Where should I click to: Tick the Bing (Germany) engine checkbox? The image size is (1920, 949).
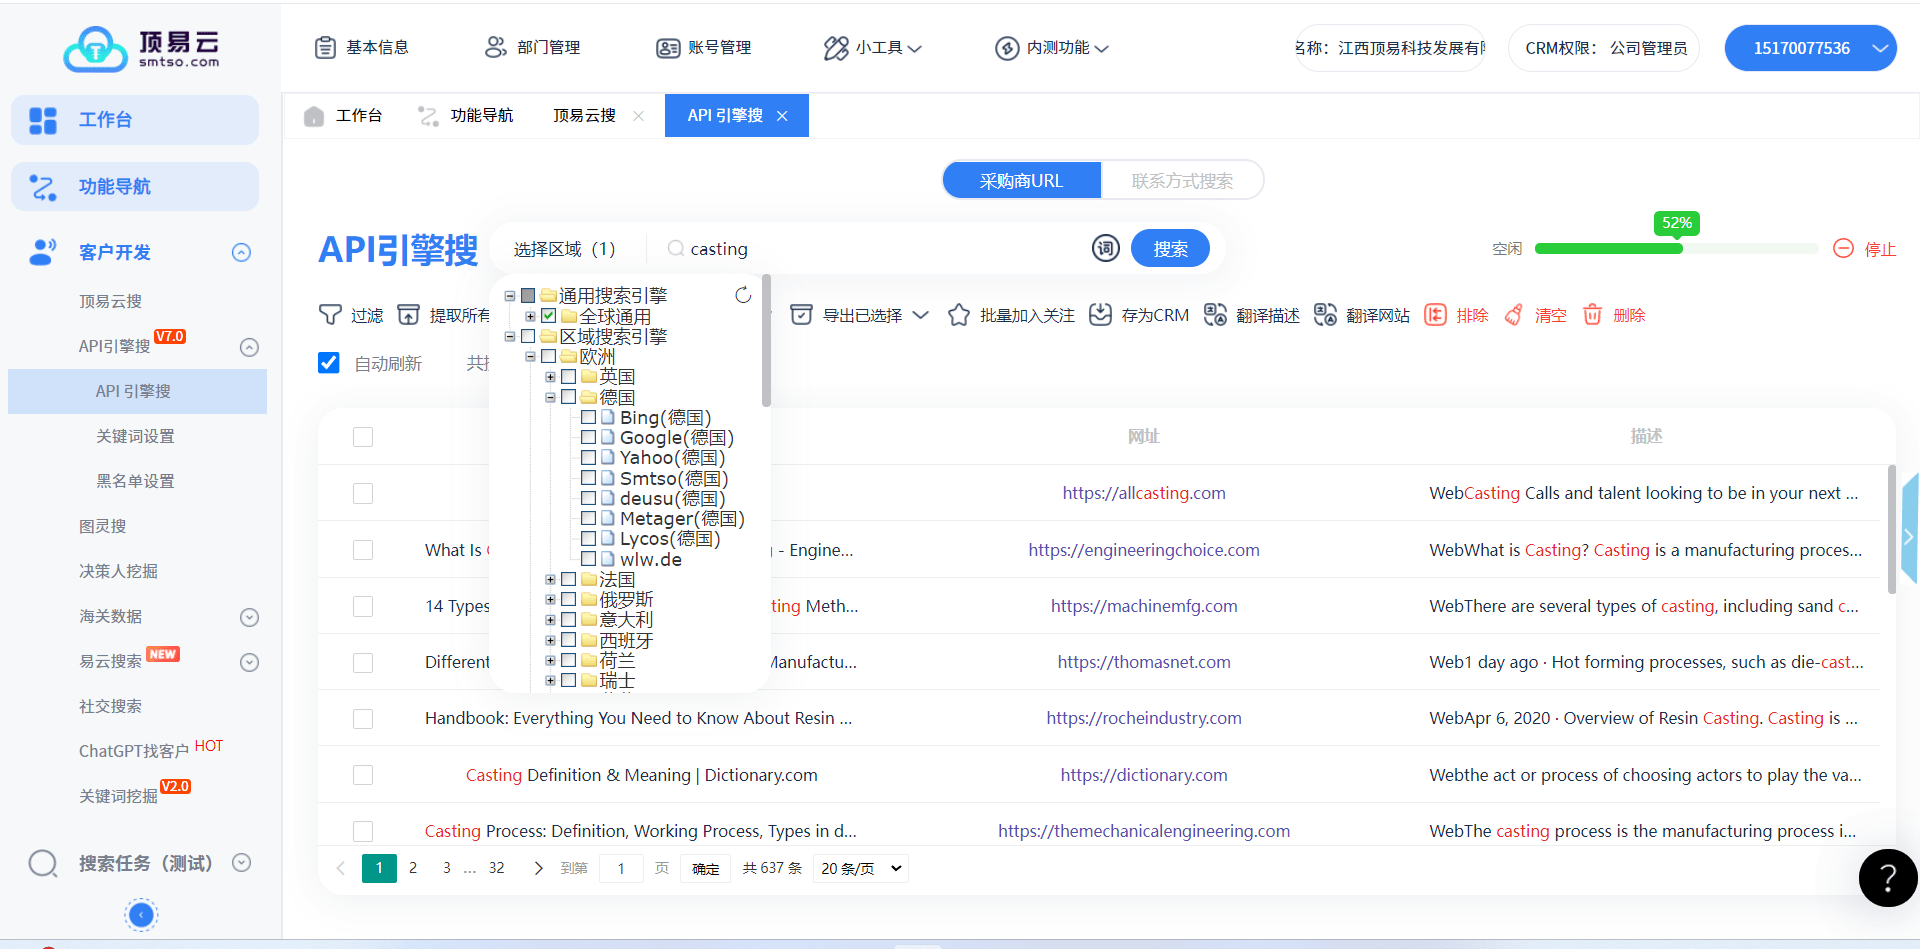pyautogui.click(x=589, y=417)
